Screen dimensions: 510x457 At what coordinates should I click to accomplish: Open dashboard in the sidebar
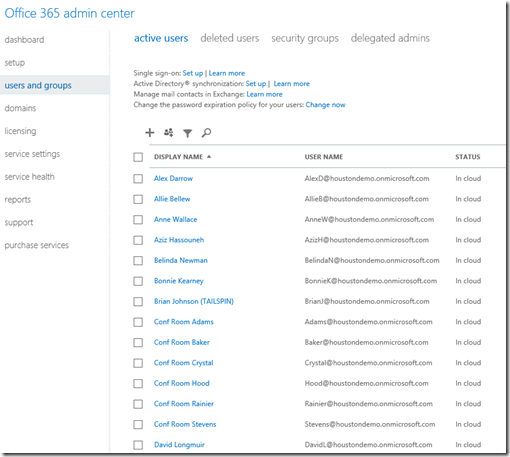[x=24, y=40]
